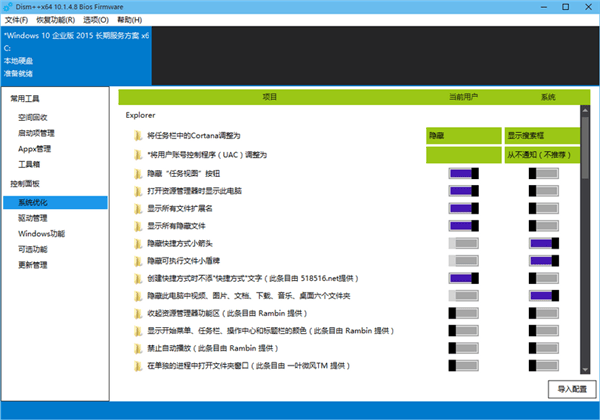Open the current-user Cortana dropdown showing 隐藏

(x=463, y=136)
